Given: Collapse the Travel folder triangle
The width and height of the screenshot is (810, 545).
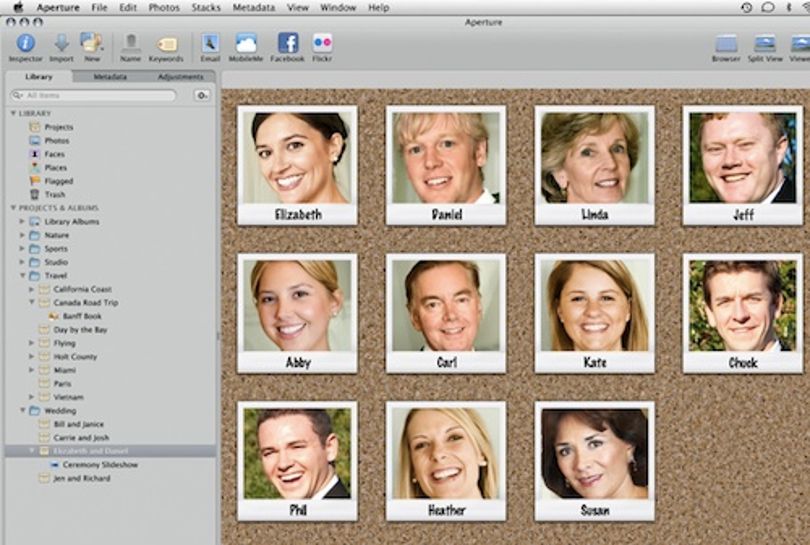Looking at the screenshot, I should point(23,275).
